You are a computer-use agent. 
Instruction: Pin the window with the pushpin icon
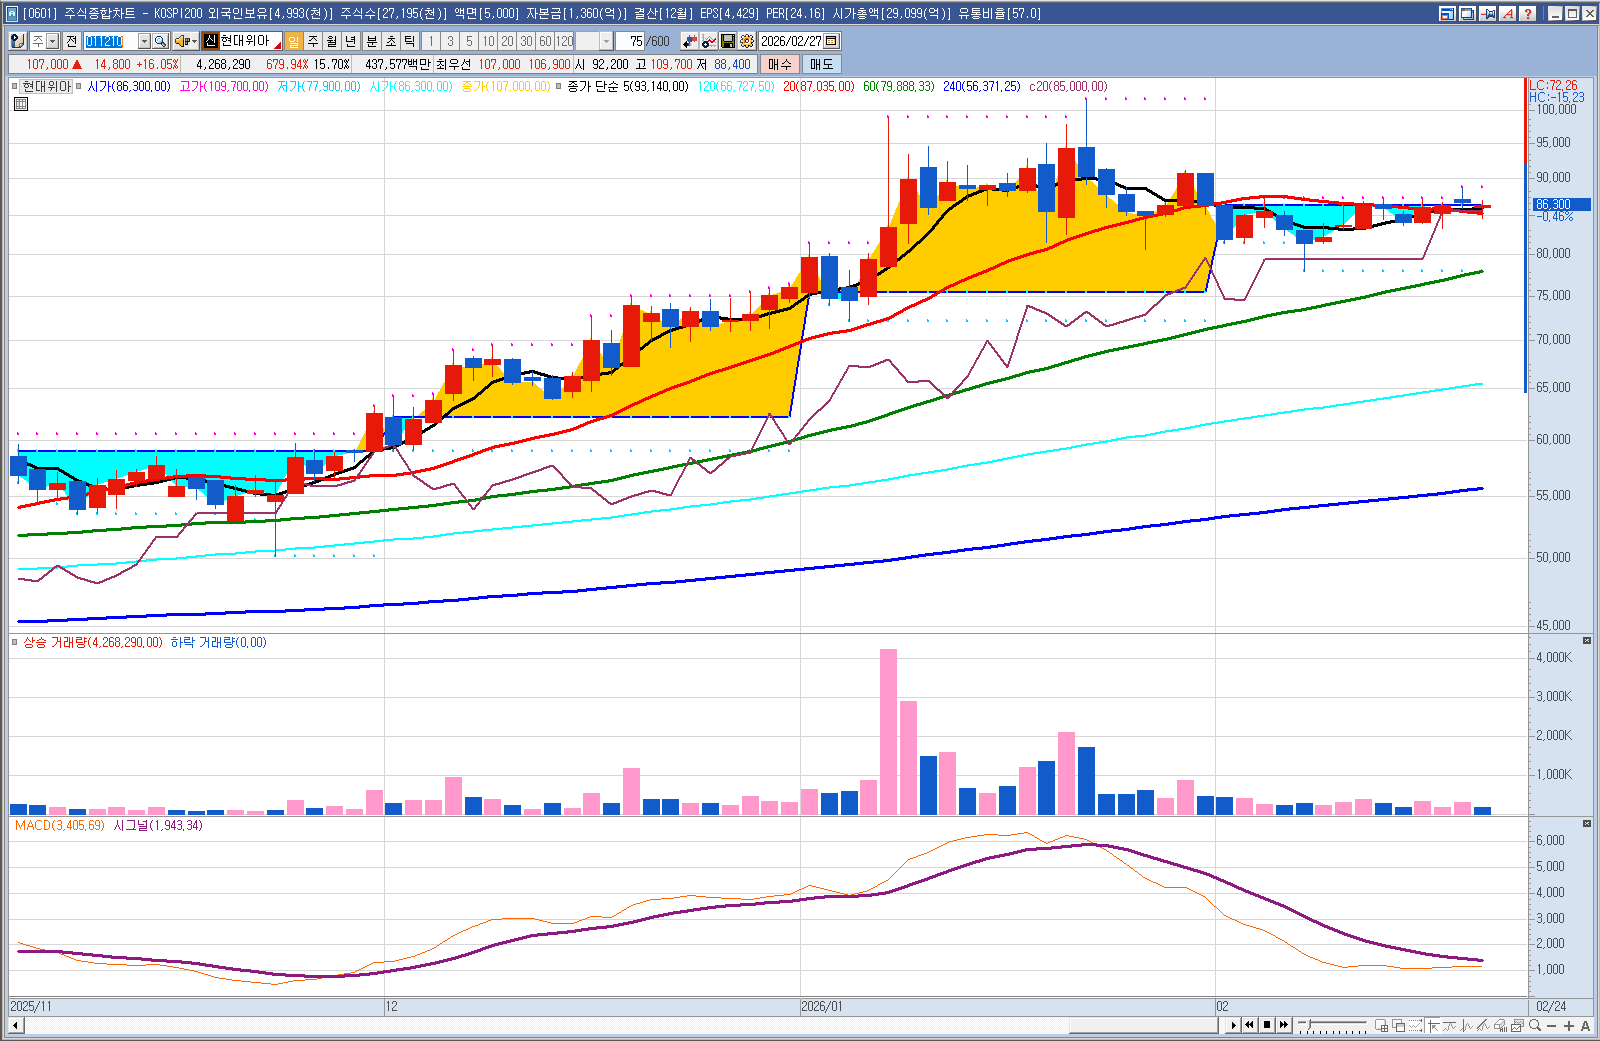point(1488,13)
